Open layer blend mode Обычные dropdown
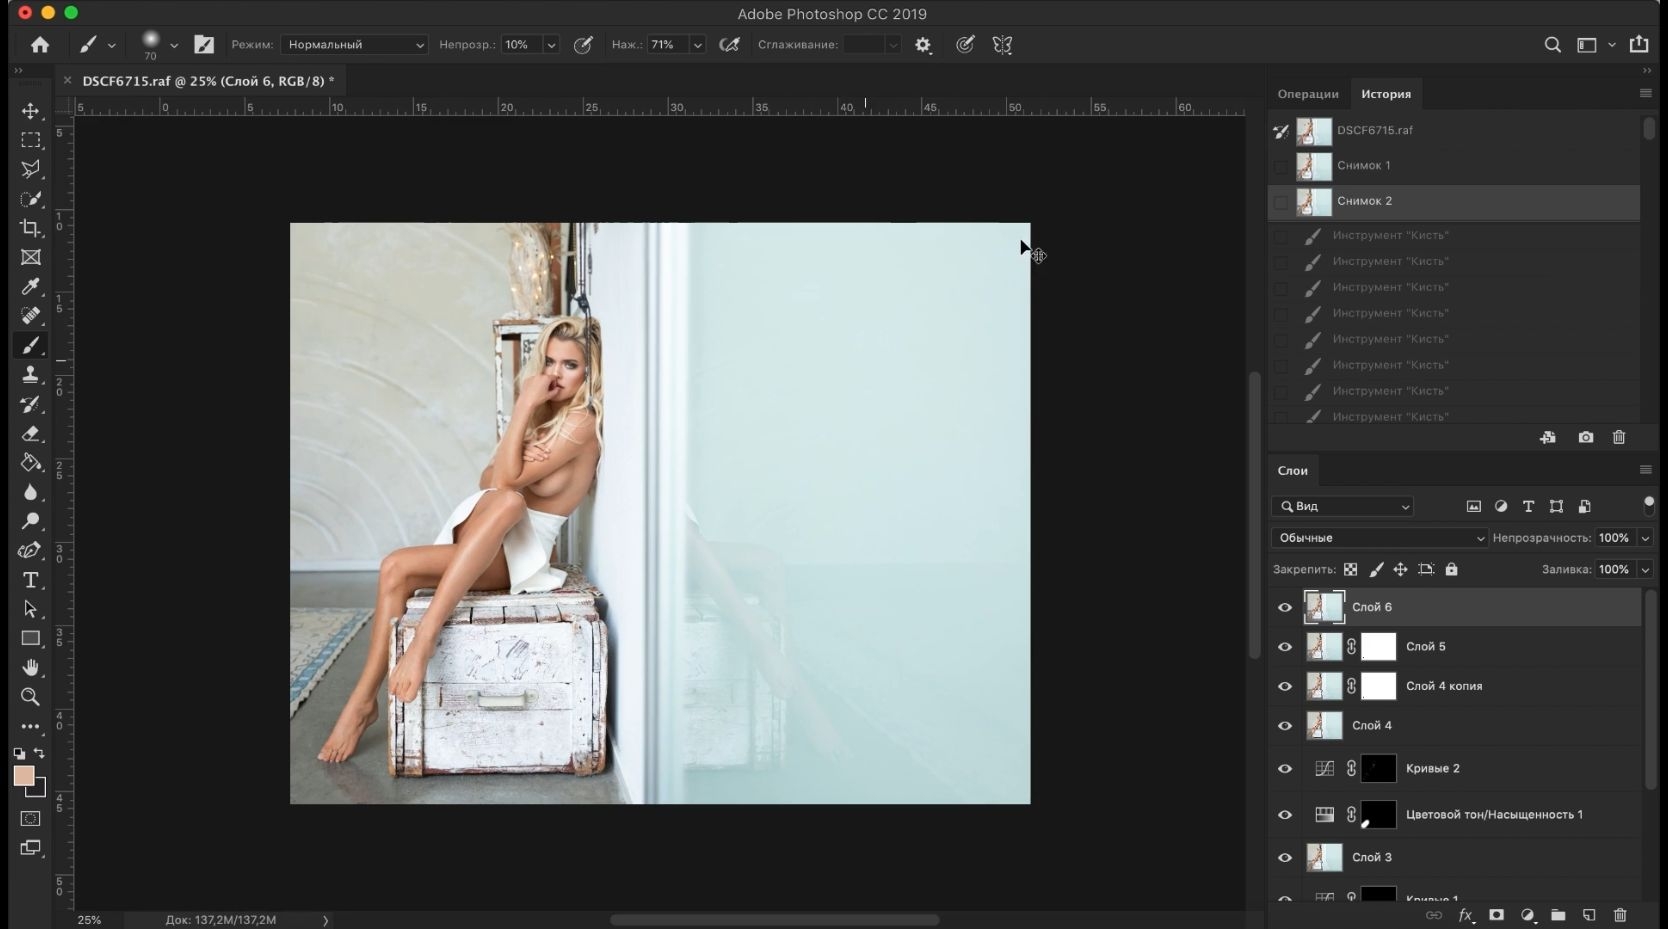Viewport: 1668px width, 929px height. (x=1379, y=538)
